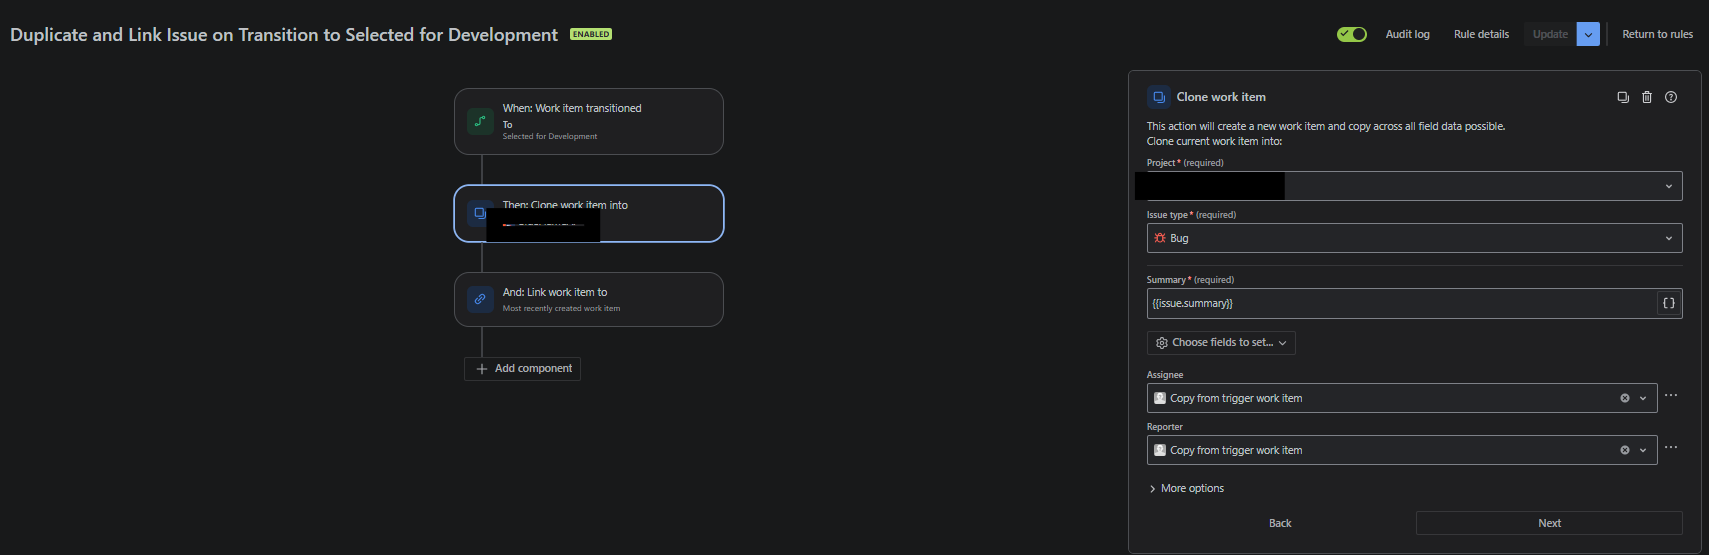Open the Issue type Bug dropdown

pyautogui.click(x=1415, y=238)
